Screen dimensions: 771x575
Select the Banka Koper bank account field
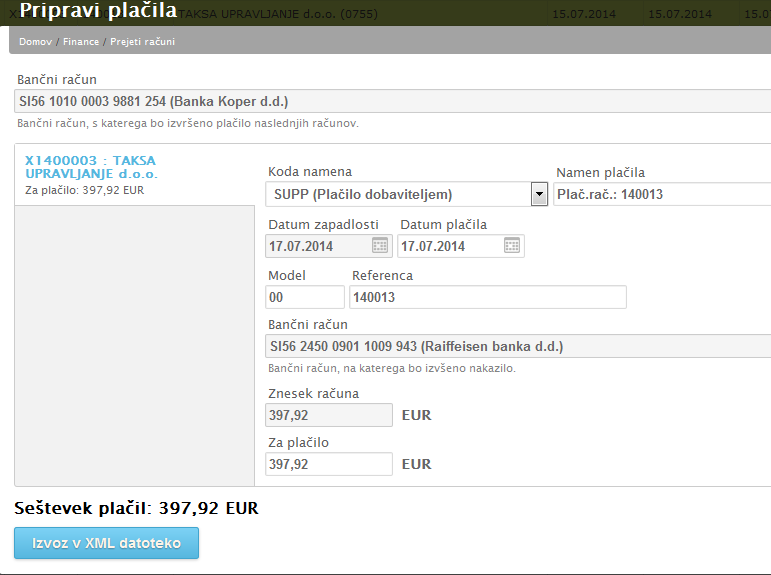(x=390, y=102)
